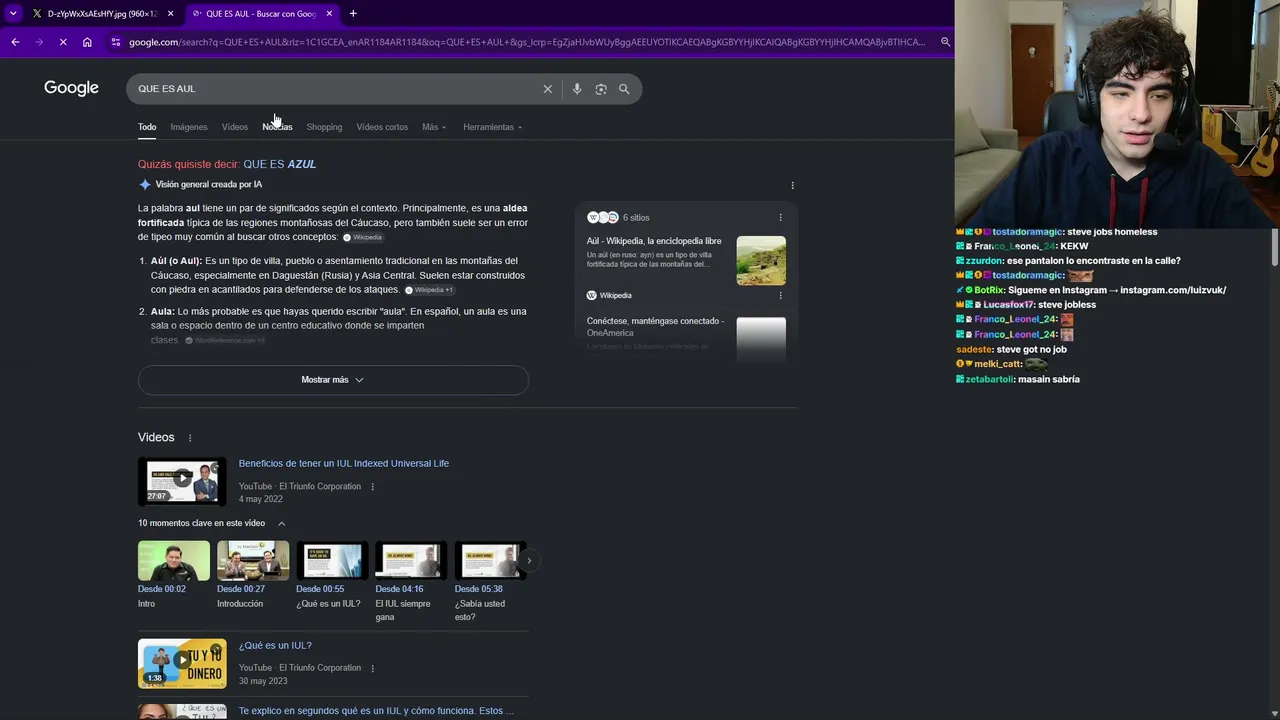Viewport: 1280px width, 720px height.
Task: Jump to the Introducción key moment
Action: coord(253,576)
